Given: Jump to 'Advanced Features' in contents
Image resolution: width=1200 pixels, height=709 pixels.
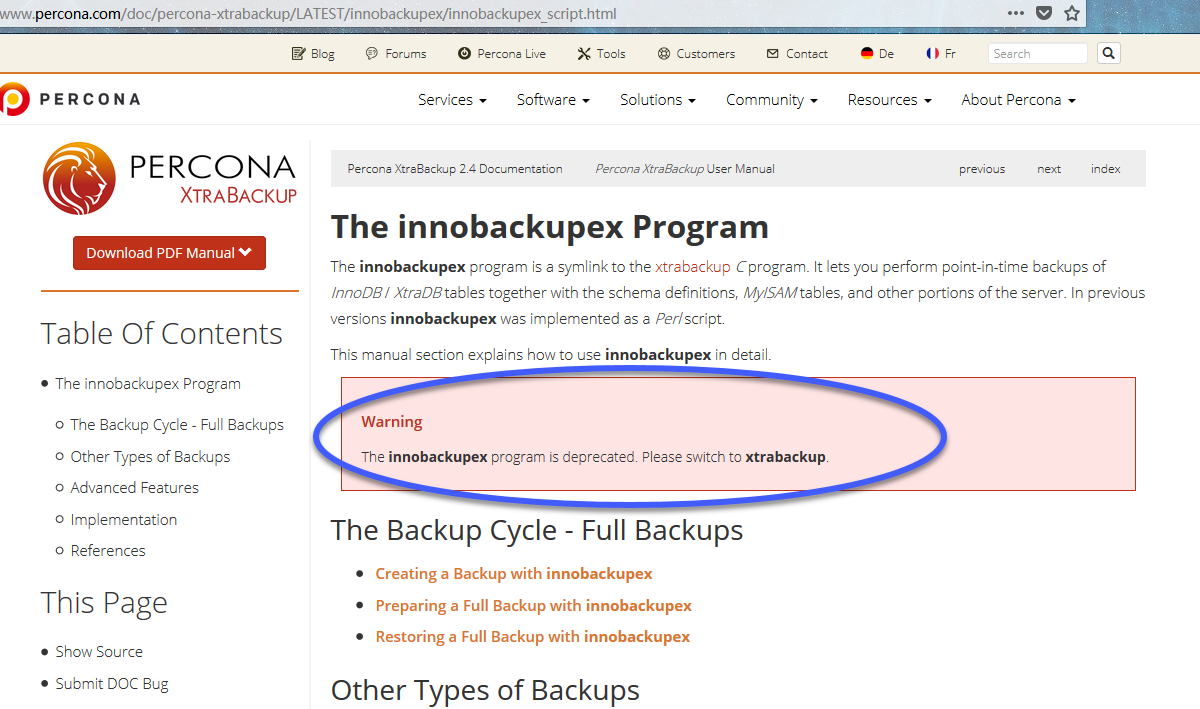Looking at the screenshot, I should coord(134,488).
